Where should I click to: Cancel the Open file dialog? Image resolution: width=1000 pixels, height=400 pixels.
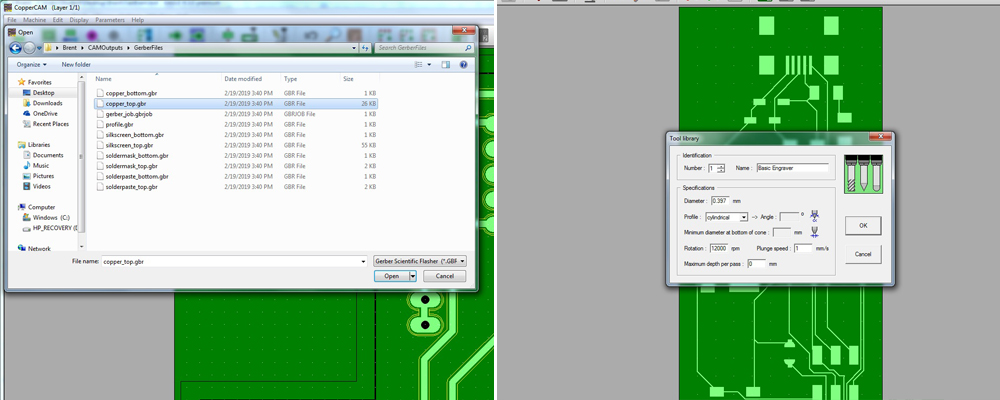point(443,276)
